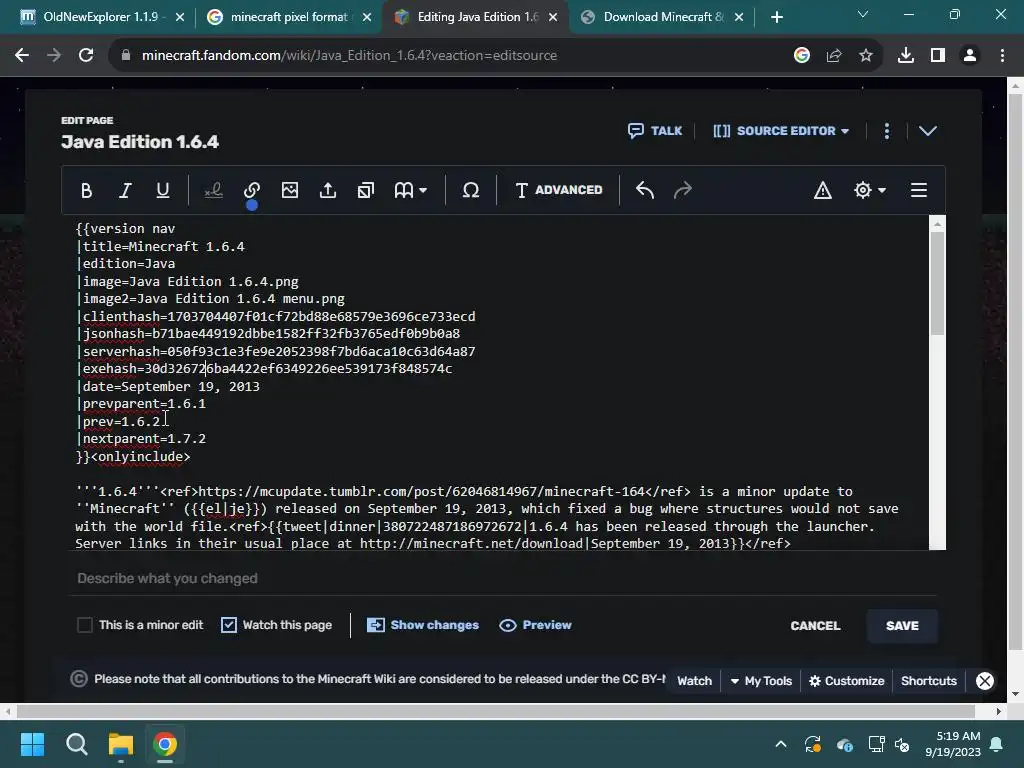The width and height of the screenshot is (1024, 768).
Task: Open tab search chevron
Action: click(863, 14)
